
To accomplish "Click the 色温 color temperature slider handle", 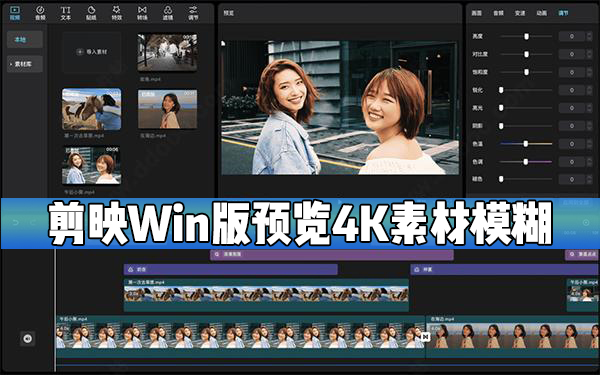I will pos(526,143).
